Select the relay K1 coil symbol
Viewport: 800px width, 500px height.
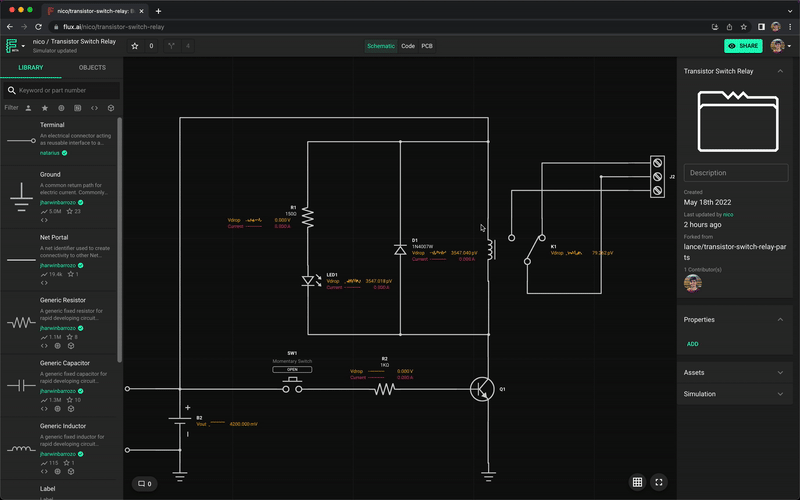491,249
